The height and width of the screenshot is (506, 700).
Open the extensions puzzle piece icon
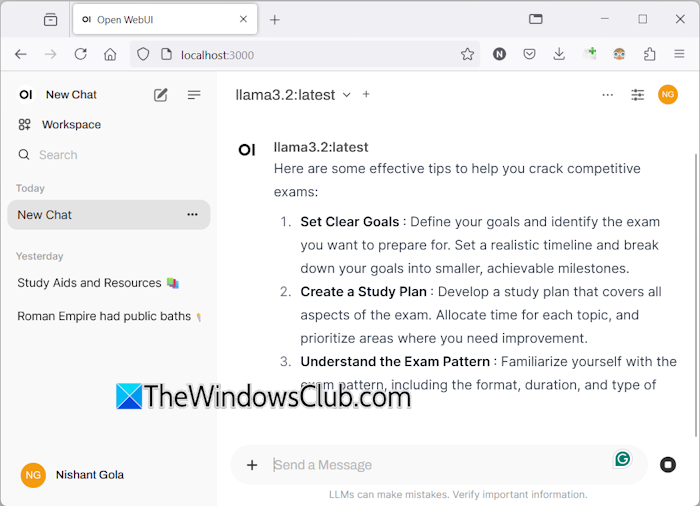pos(650,54)
